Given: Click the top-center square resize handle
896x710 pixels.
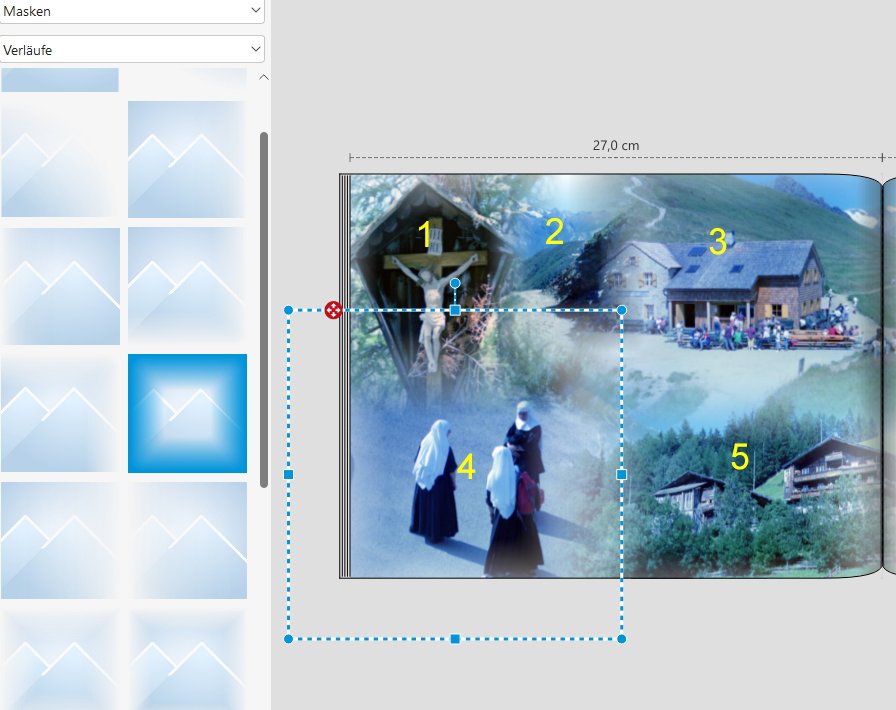Looking at the screenshot, I should click(455, 310).
